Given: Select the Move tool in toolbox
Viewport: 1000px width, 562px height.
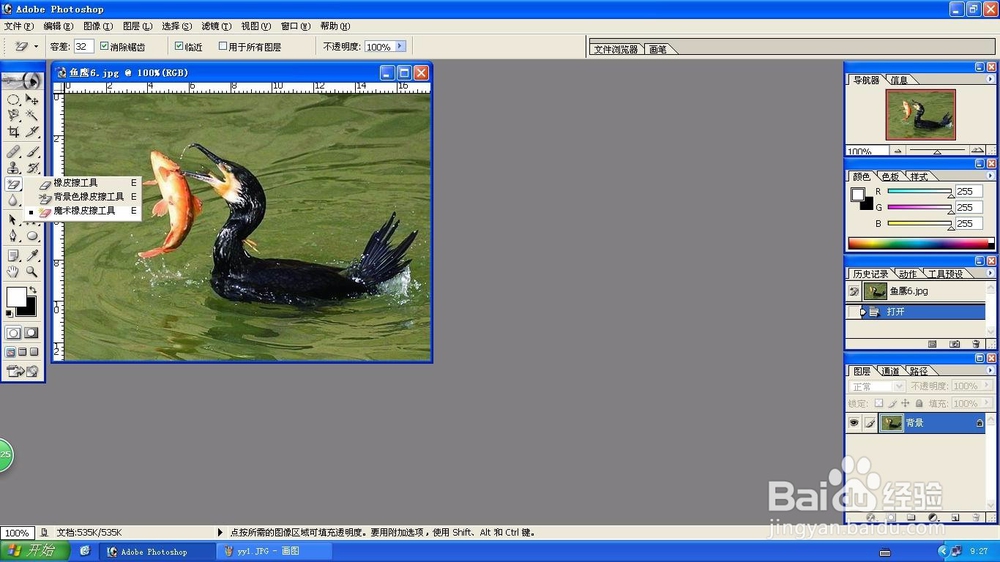Looking at the screenshot, I should (32, 100).
